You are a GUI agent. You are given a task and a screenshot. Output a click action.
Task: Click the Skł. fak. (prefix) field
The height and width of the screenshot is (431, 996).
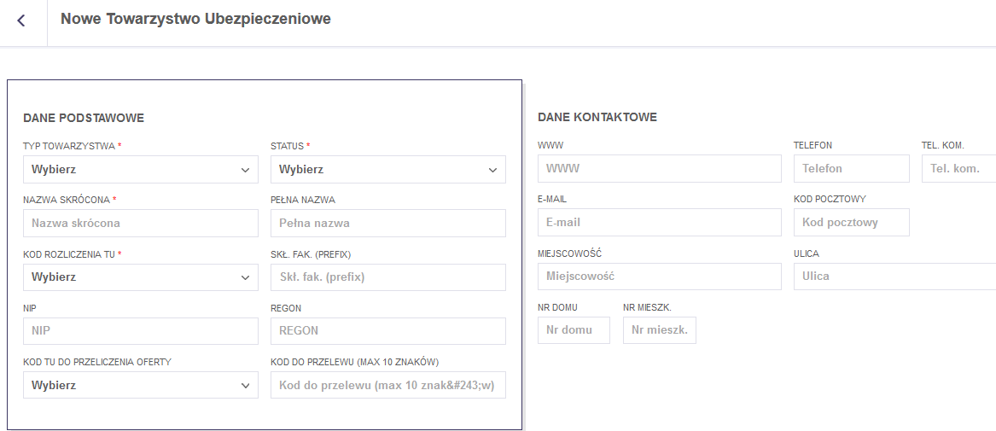[x=388, y=277]
